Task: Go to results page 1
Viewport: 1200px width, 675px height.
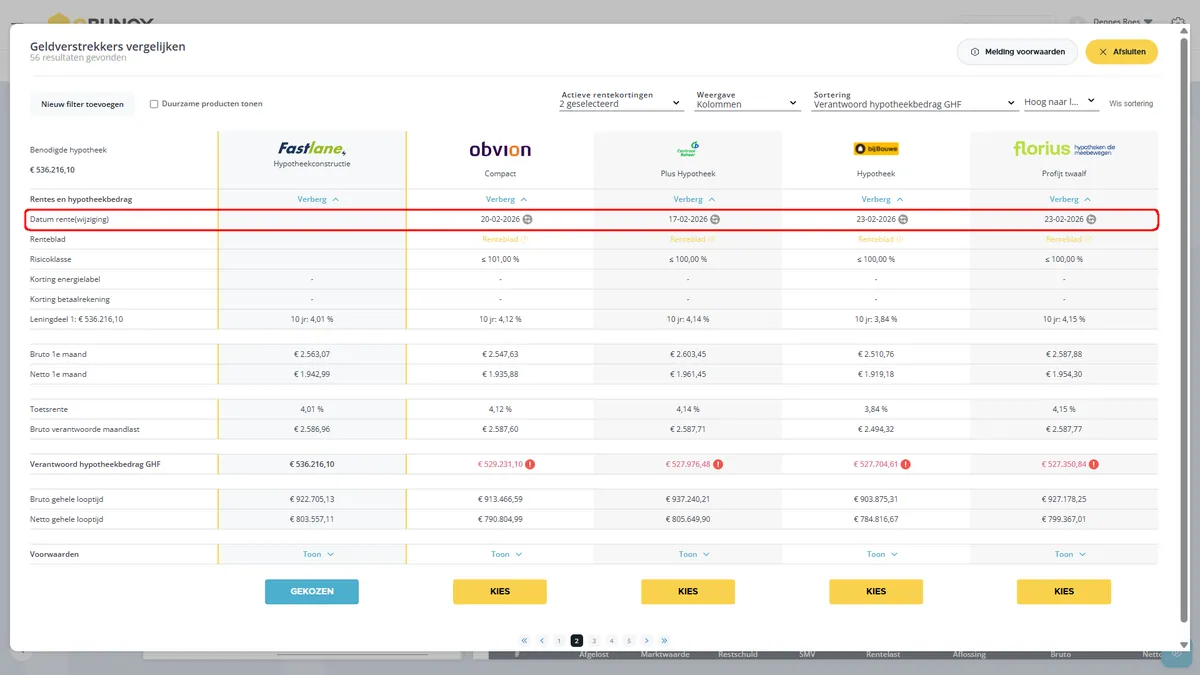Action: point(559,641)
